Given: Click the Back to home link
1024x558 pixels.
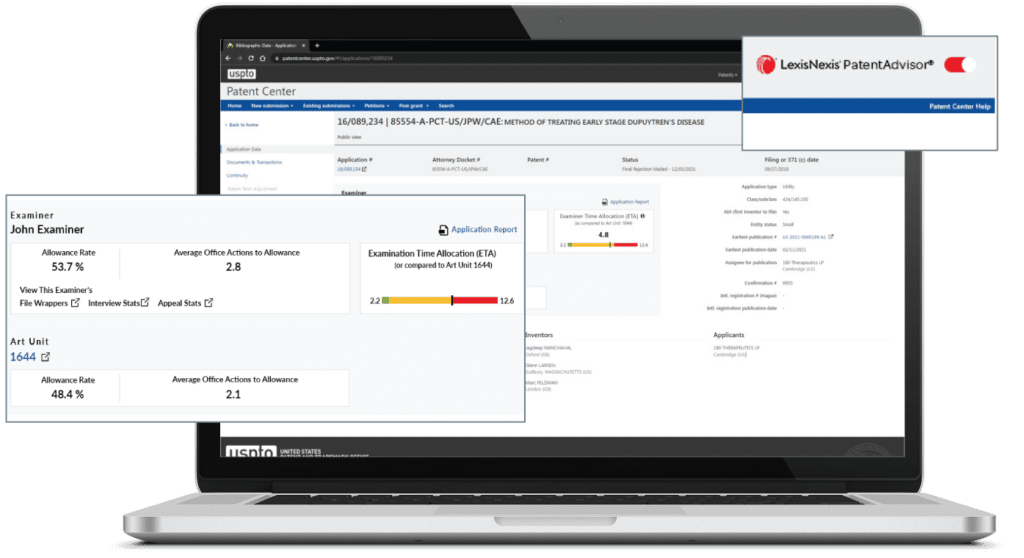Looking at the screenshot, I should [242, 125].
